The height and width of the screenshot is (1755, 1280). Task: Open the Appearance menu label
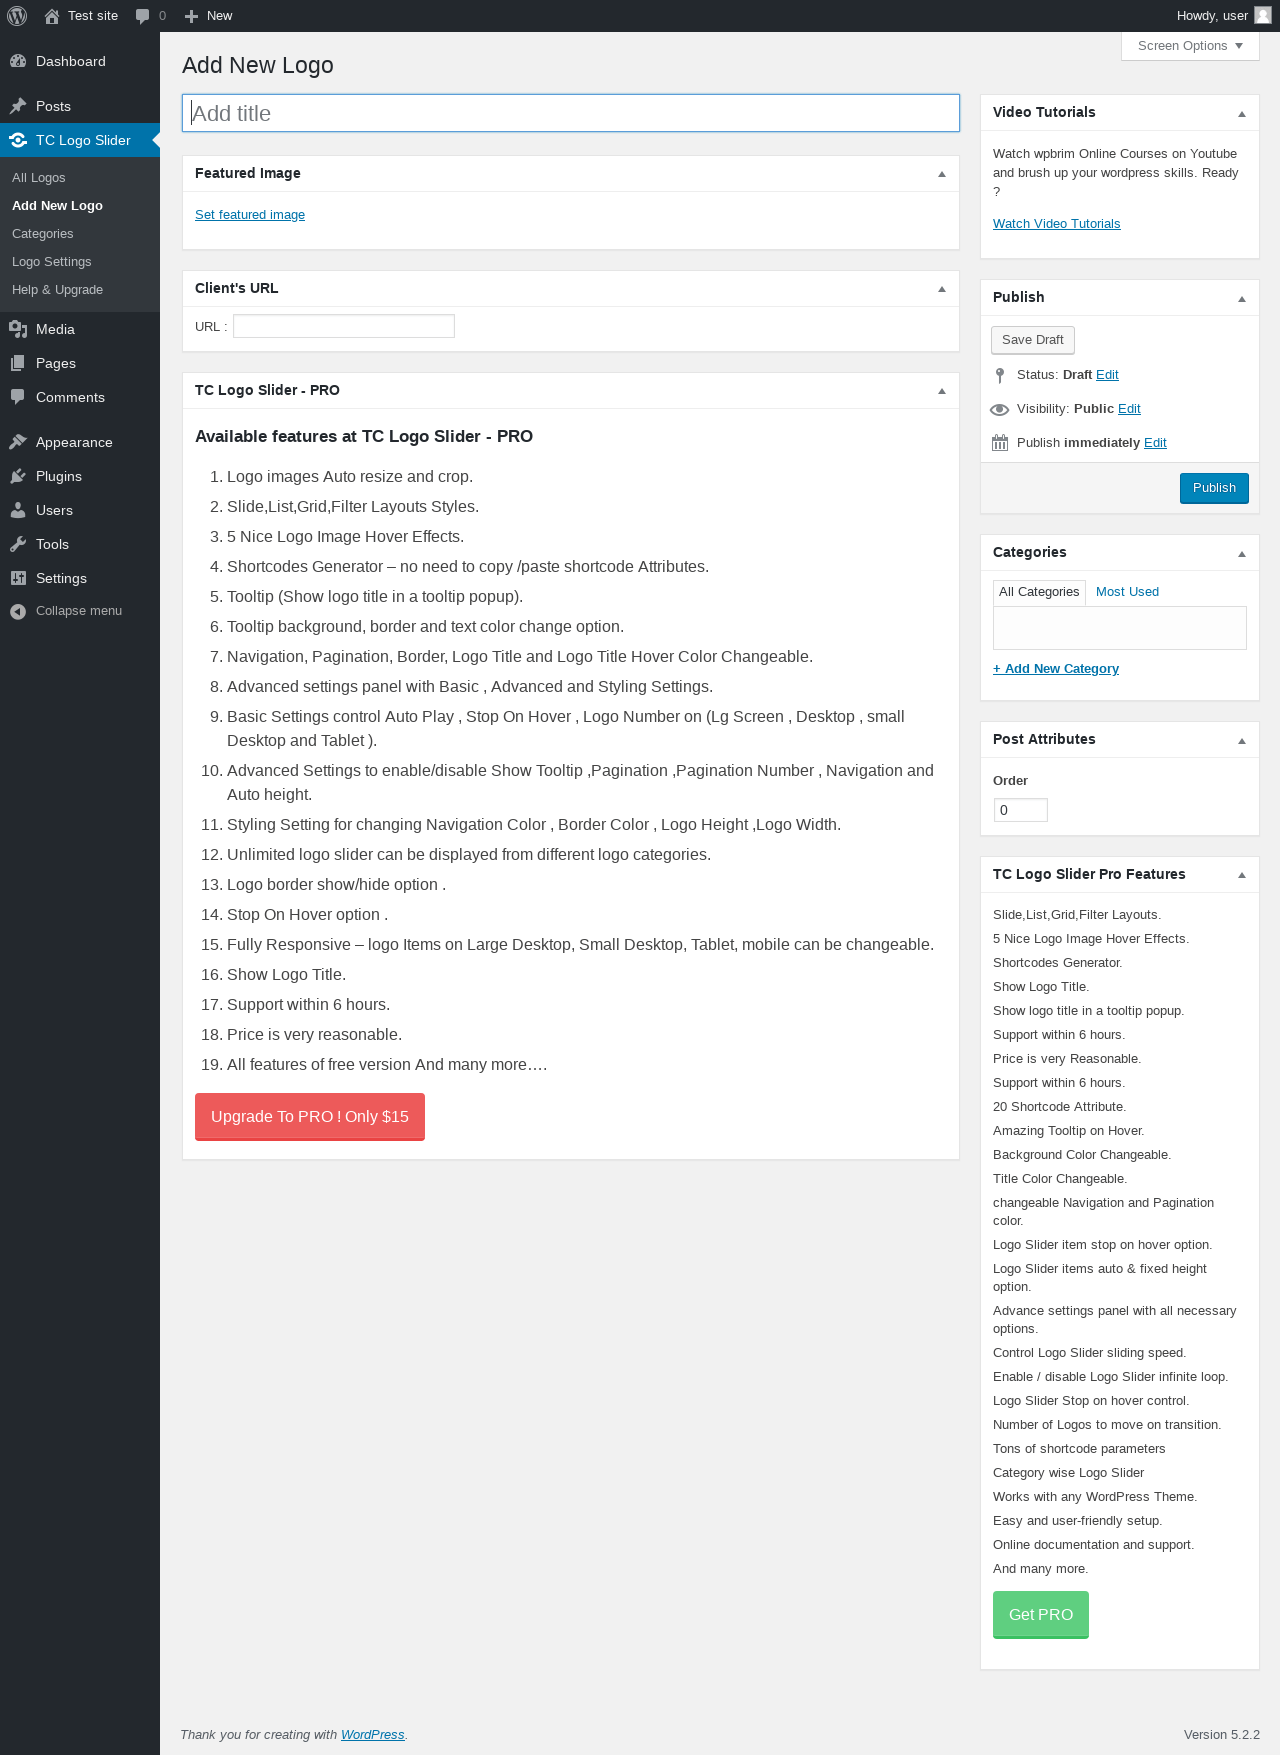click(x=74, y=442)
